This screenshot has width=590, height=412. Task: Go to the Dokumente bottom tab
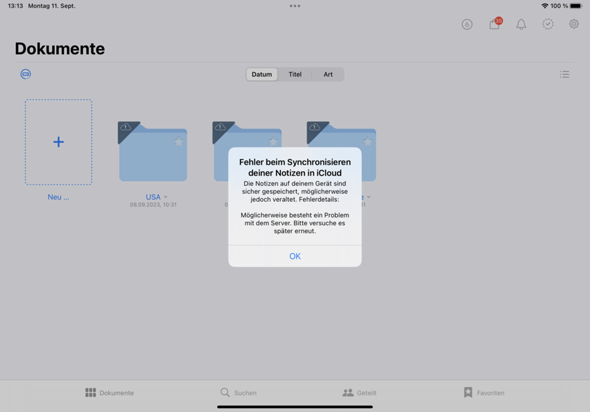(109, 393)
